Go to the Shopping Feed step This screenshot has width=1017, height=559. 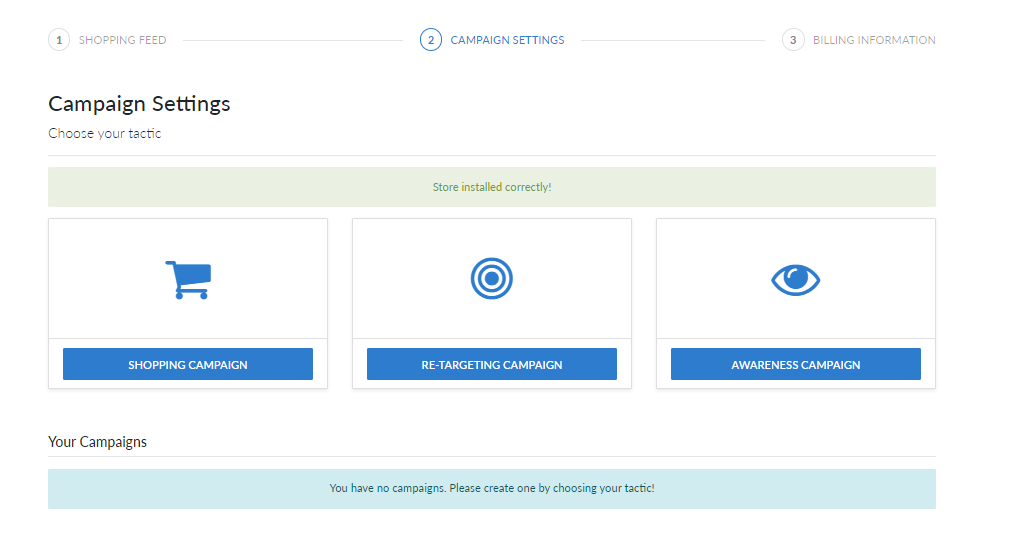pyautogui.click(x=123, y=40)
